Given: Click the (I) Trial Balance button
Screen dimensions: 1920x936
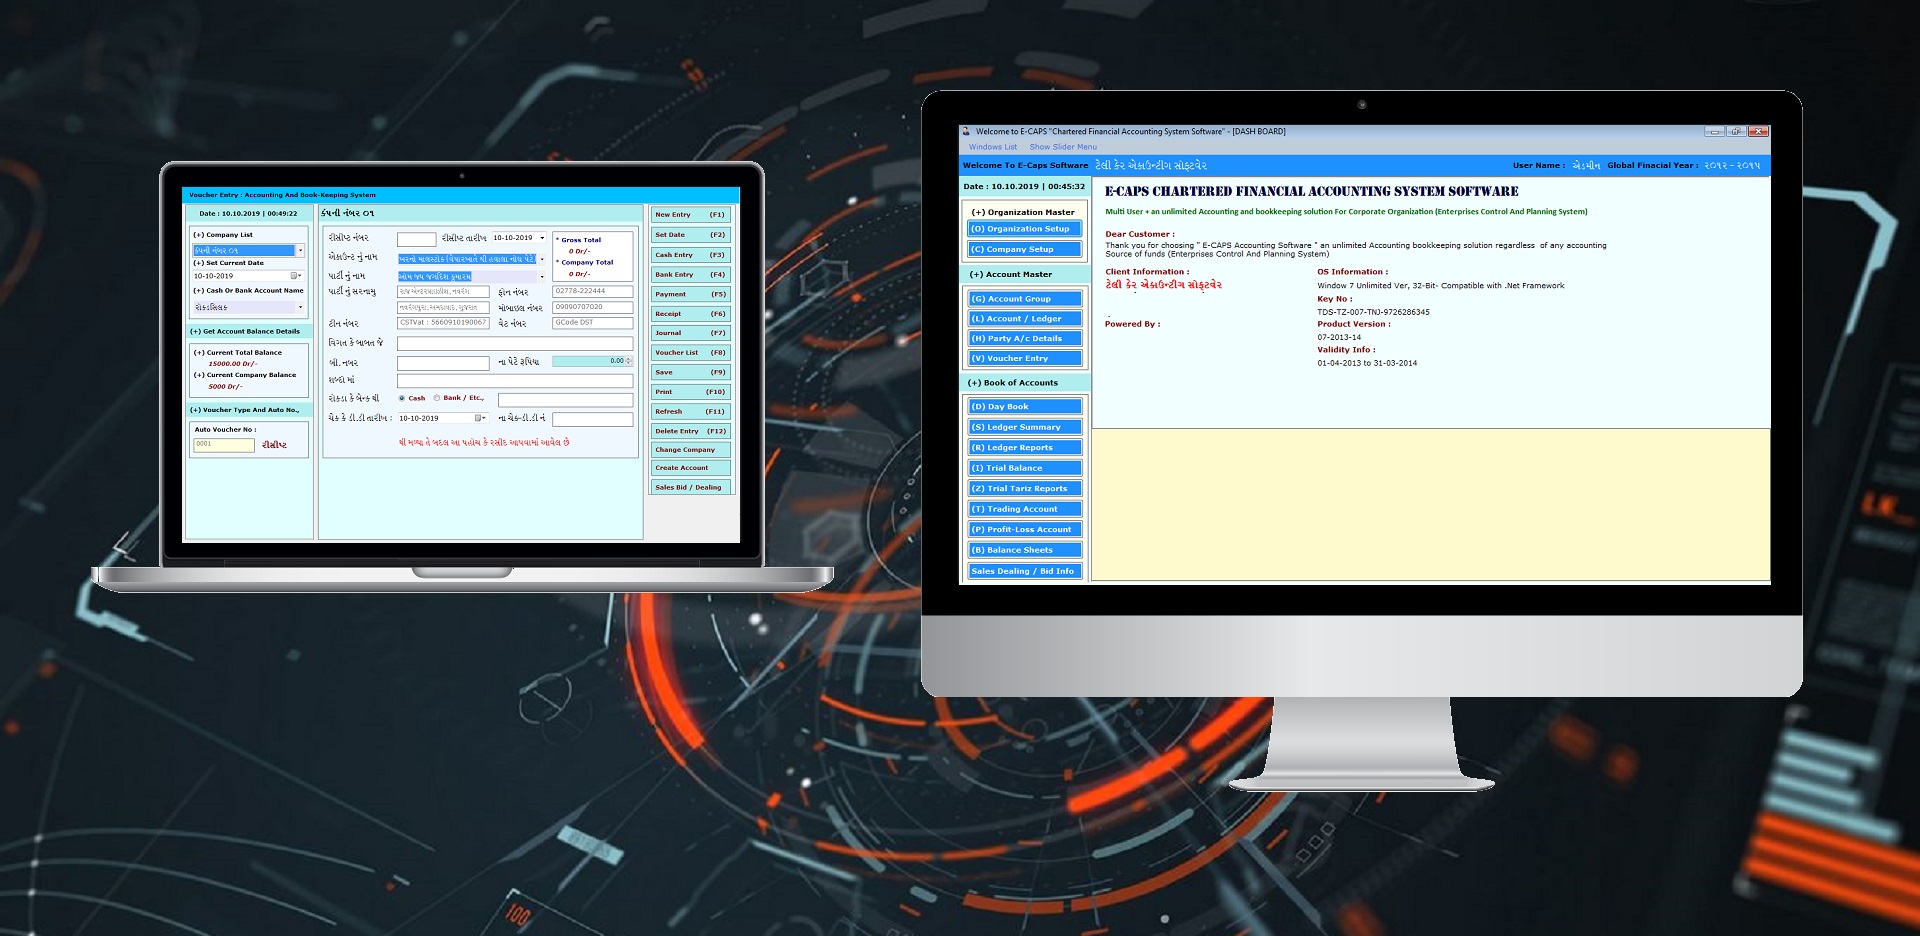Looking at the screenshot, I should 1025,468.
